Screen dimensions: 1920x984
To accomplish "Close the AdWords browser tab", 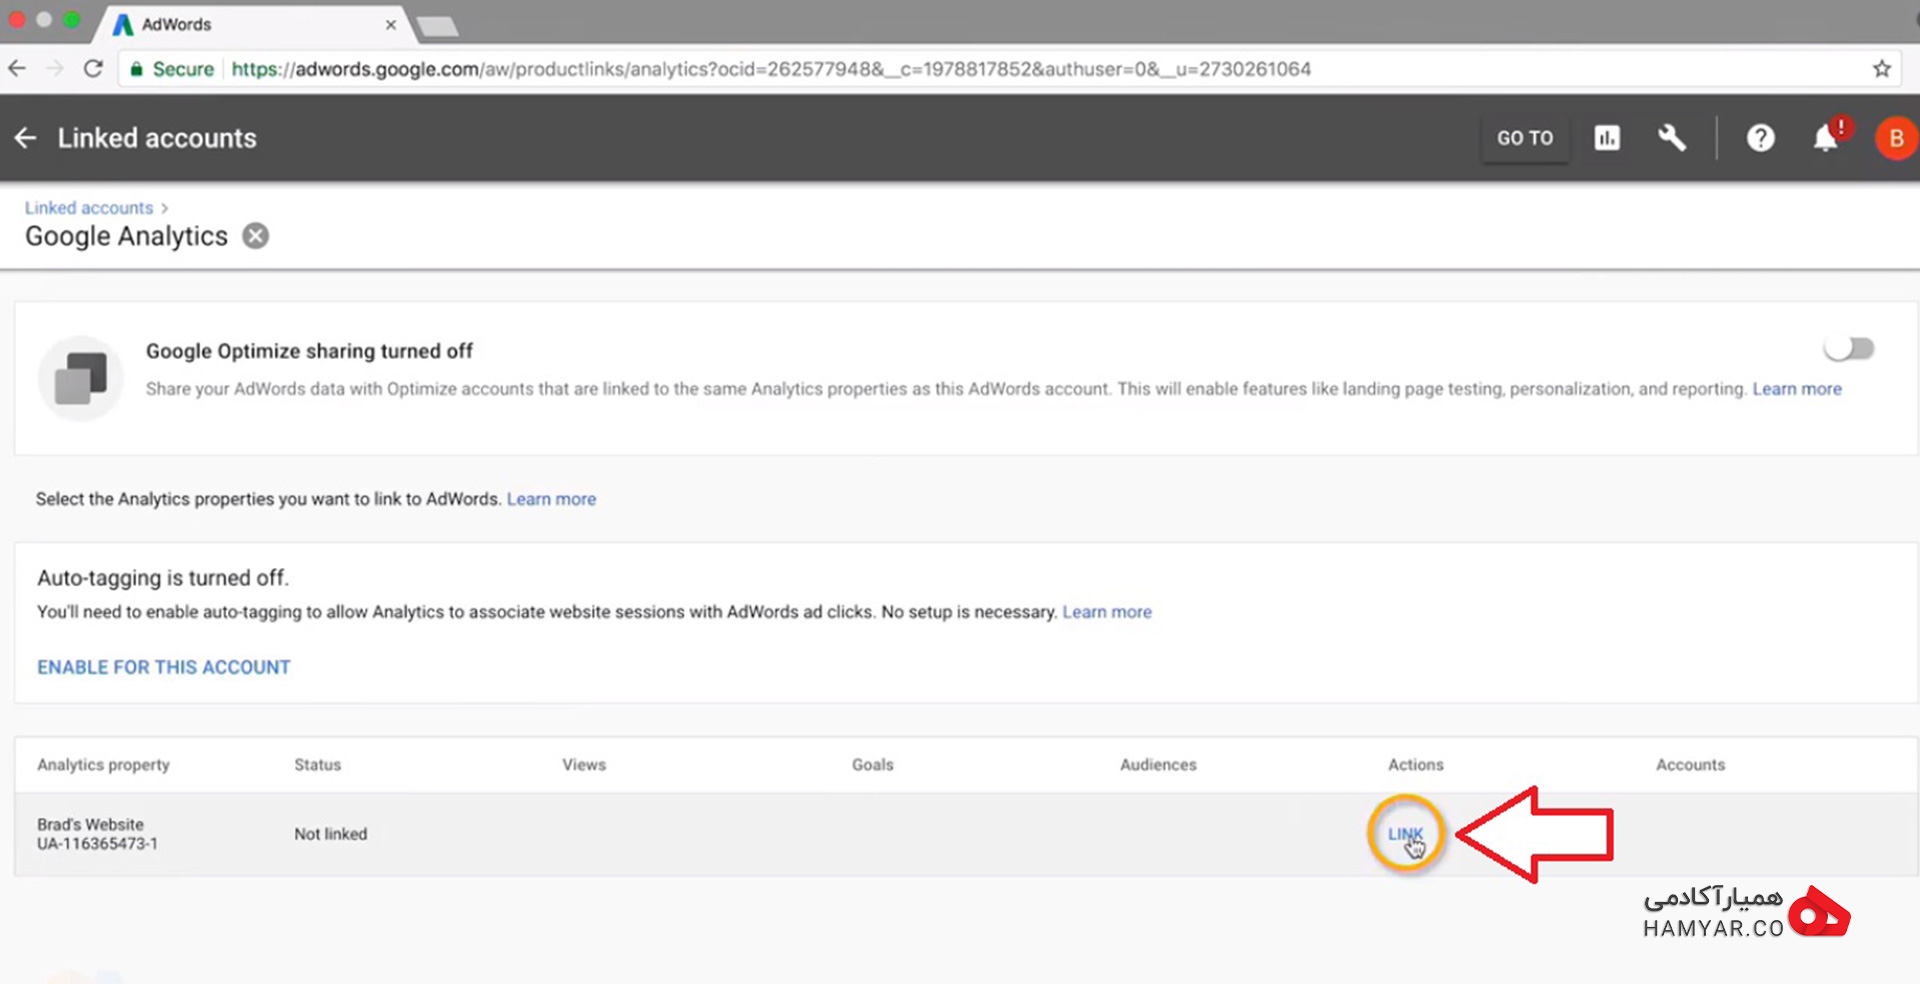I will pyautogui.click(x=391, y=25).
